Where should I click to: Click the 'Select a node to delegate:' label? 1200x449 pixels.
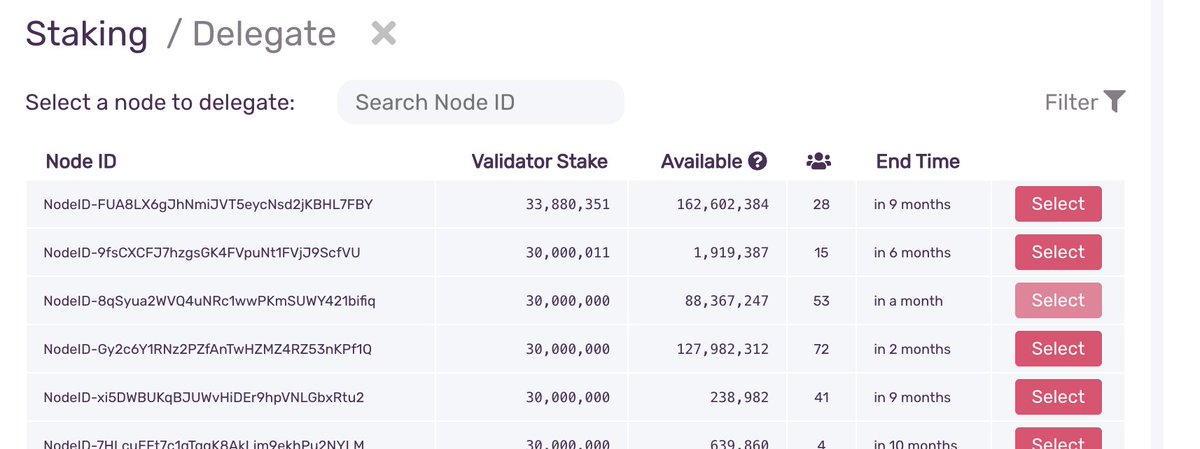(x=160, y=102)
